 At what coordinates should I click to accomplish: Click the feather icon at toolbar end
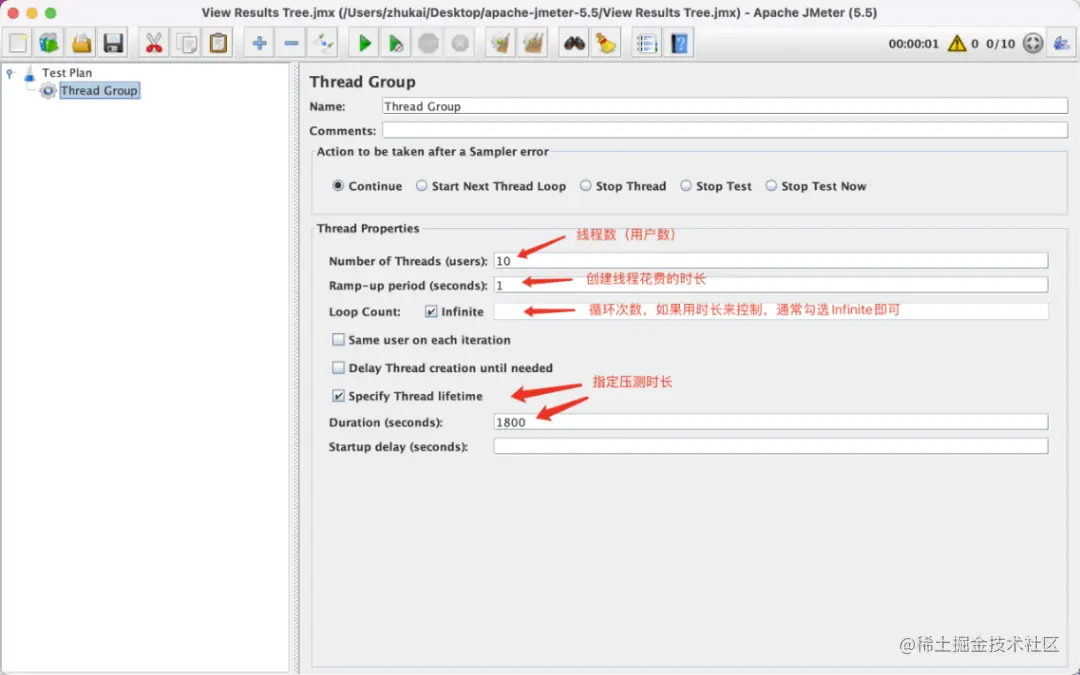[x=1061, y=43]
